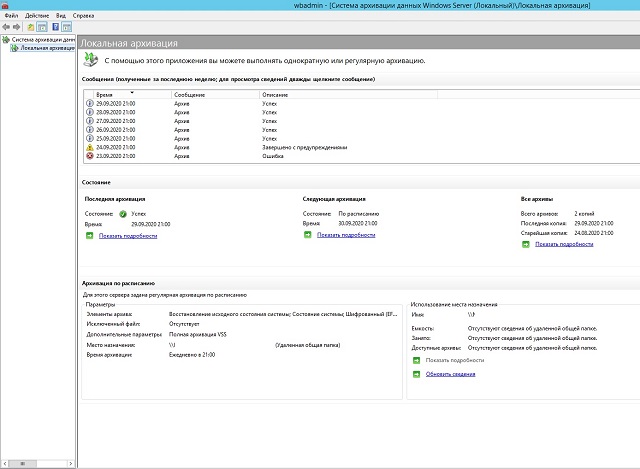Click the error icon for 23.09.2020 entry
640x469 pixels.
(90, 156)
